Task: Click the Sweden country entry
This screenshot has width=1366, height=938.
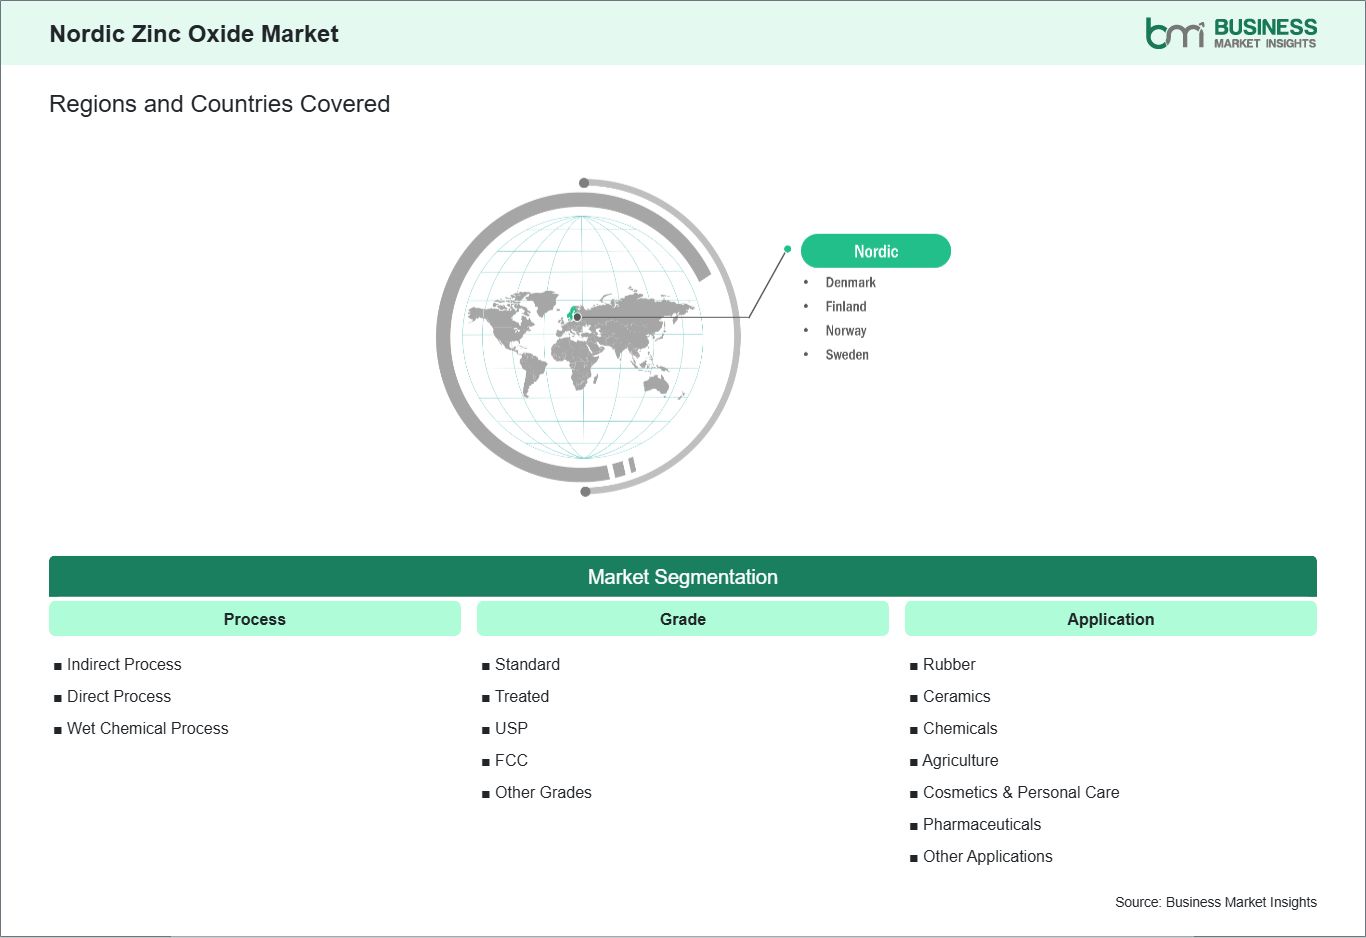Action: pos(847,355)
